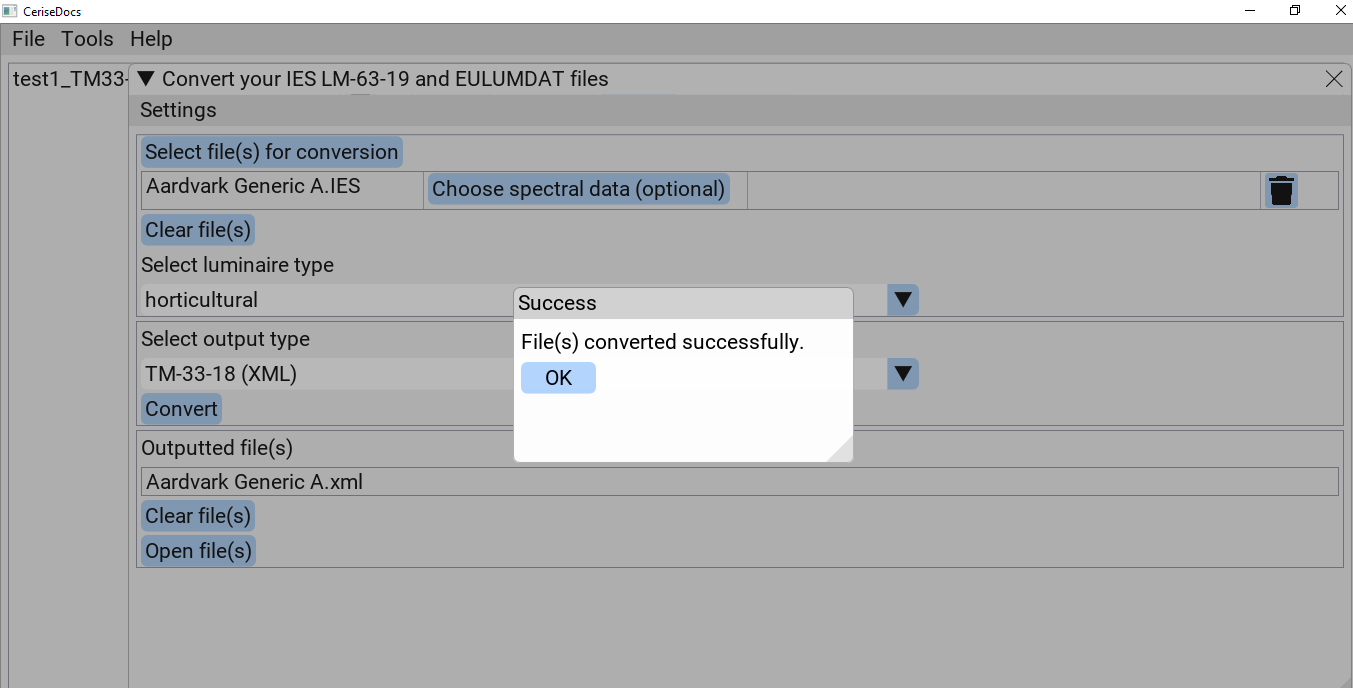Click Clear file(s) under input files
Viewport: 1353px width, 688px height.
coord(198,230)
